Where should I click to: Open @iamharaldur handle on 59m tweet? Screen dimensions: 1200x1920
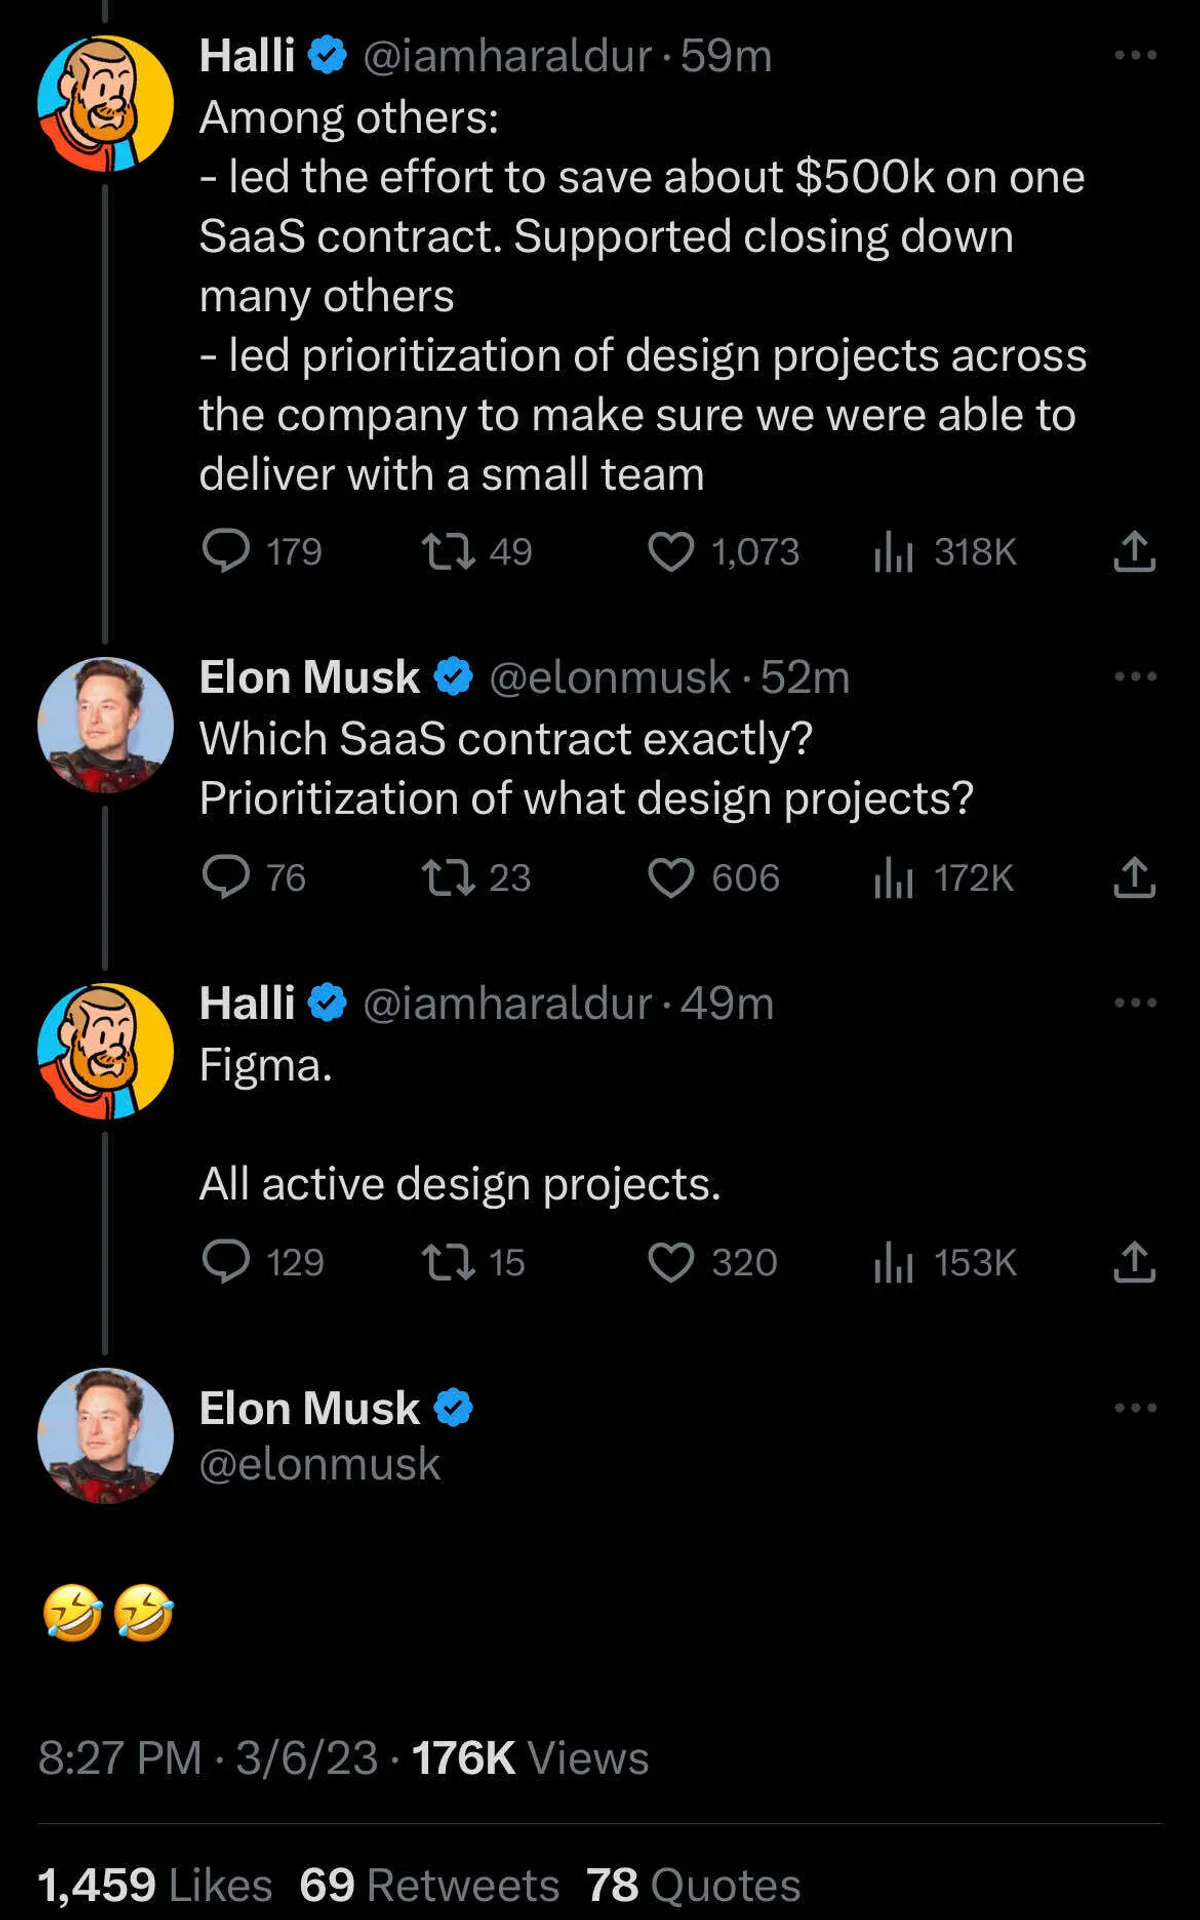506,56
